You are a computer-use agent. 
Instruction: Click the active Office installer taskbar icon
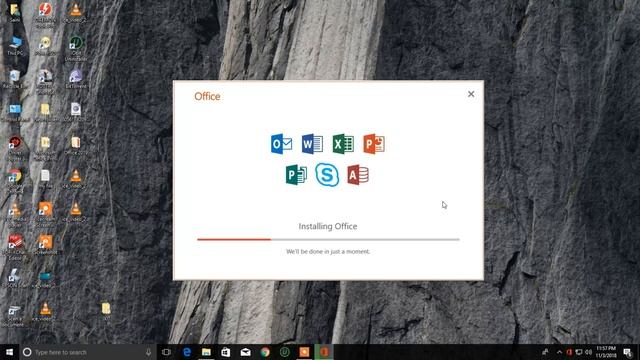pos(324,352)
